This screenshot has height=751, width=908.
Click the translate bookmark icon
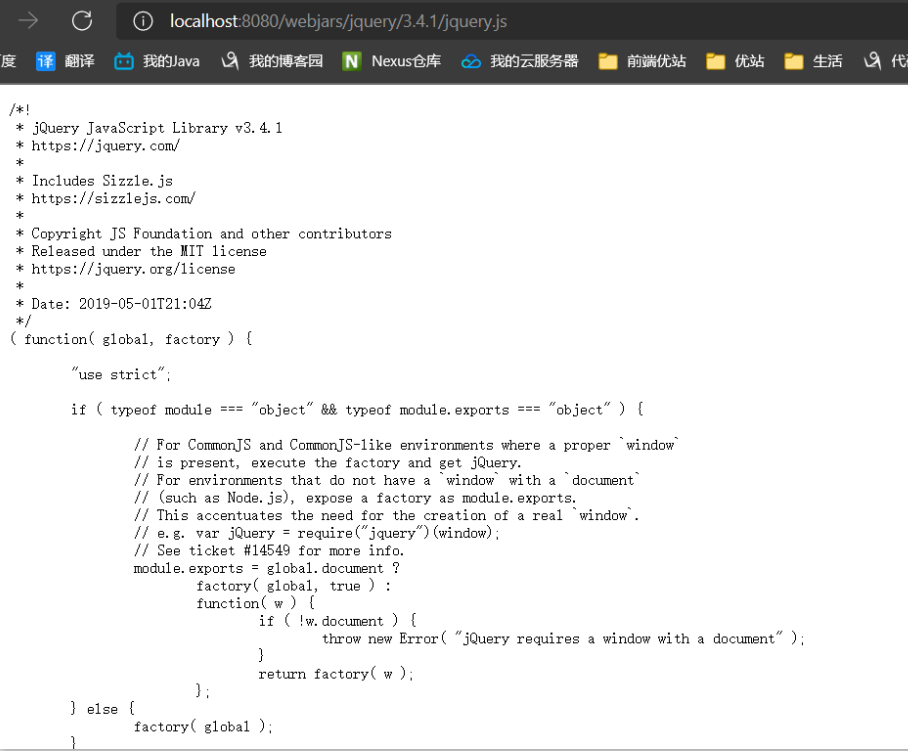[x=45, y=61]
